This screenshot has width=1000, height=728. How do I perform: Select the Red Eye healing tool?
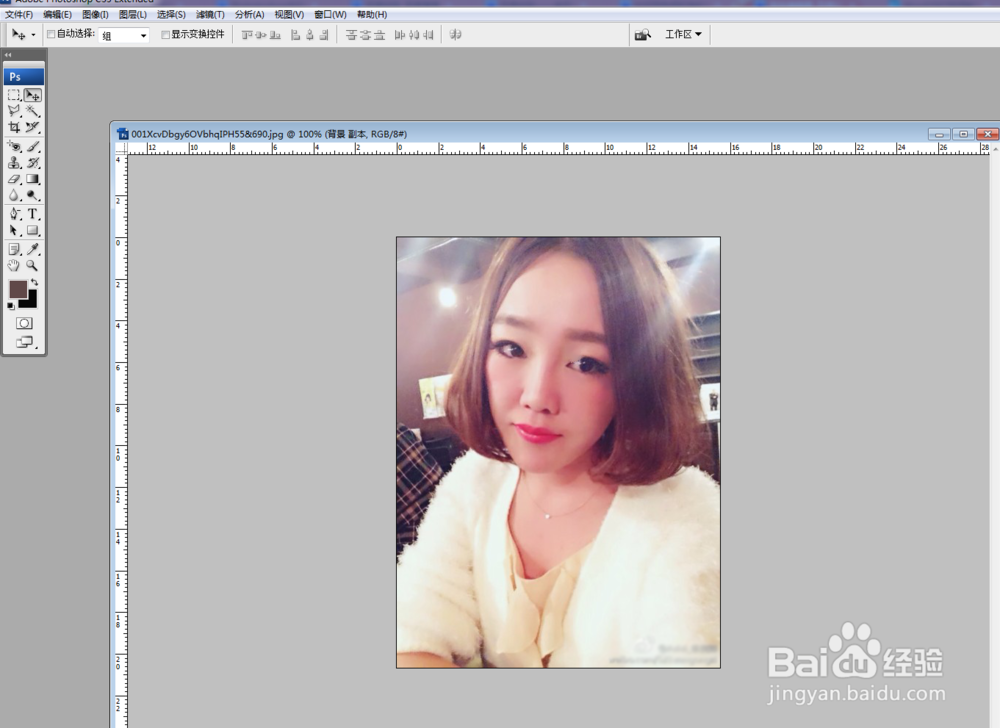click(x=14, y=147)
